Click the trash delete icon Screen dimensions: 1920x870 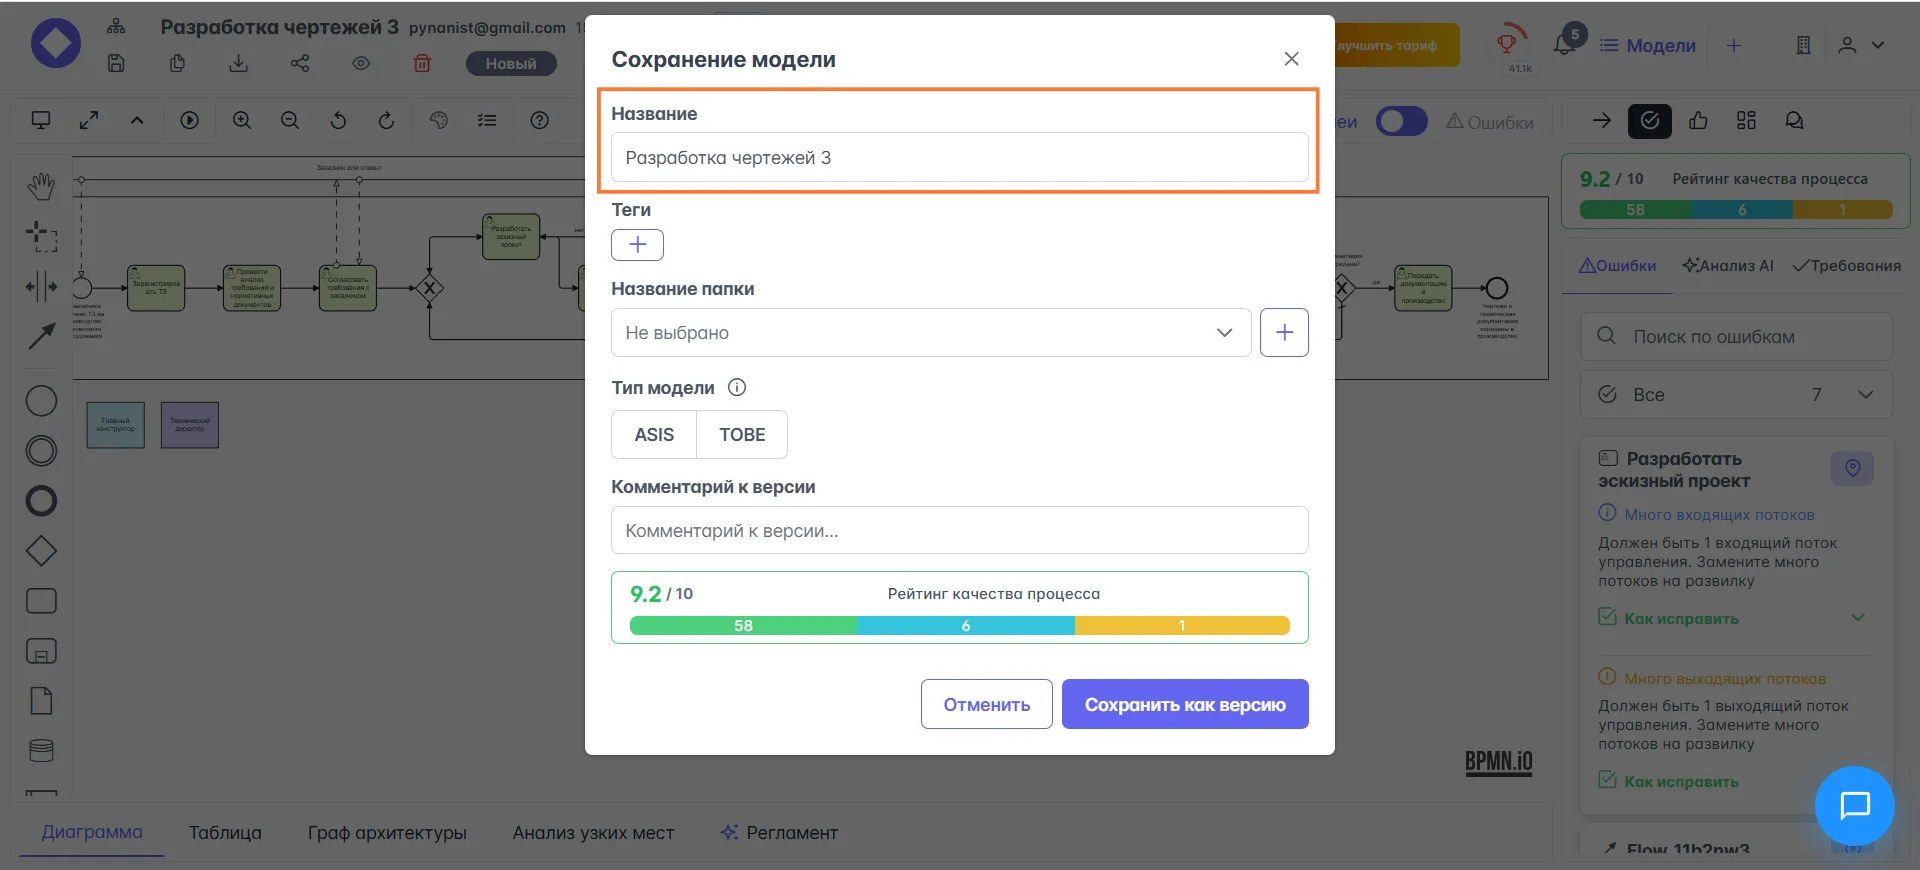[x=422, y=63]
